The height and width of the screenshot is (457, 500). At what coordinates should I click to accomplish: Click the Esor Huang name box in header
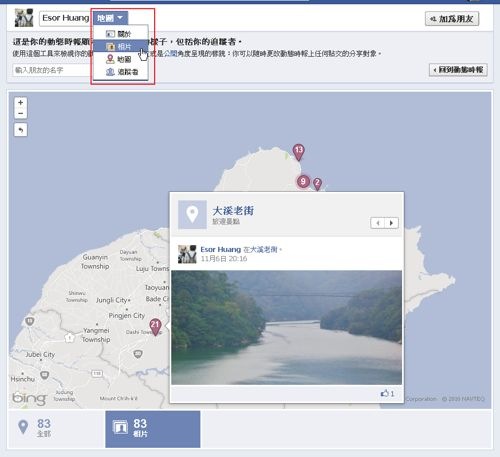65,18
